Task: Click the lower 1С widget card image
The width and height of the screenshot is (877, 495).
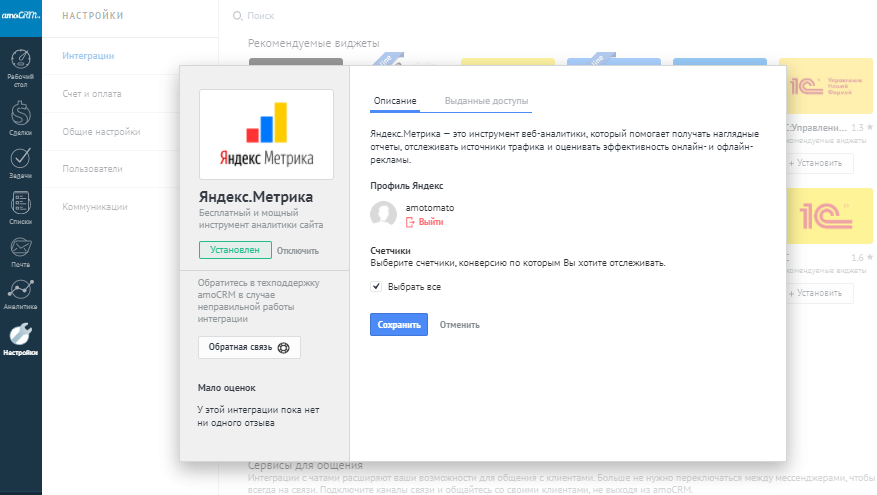Action: tap(829, 216)
